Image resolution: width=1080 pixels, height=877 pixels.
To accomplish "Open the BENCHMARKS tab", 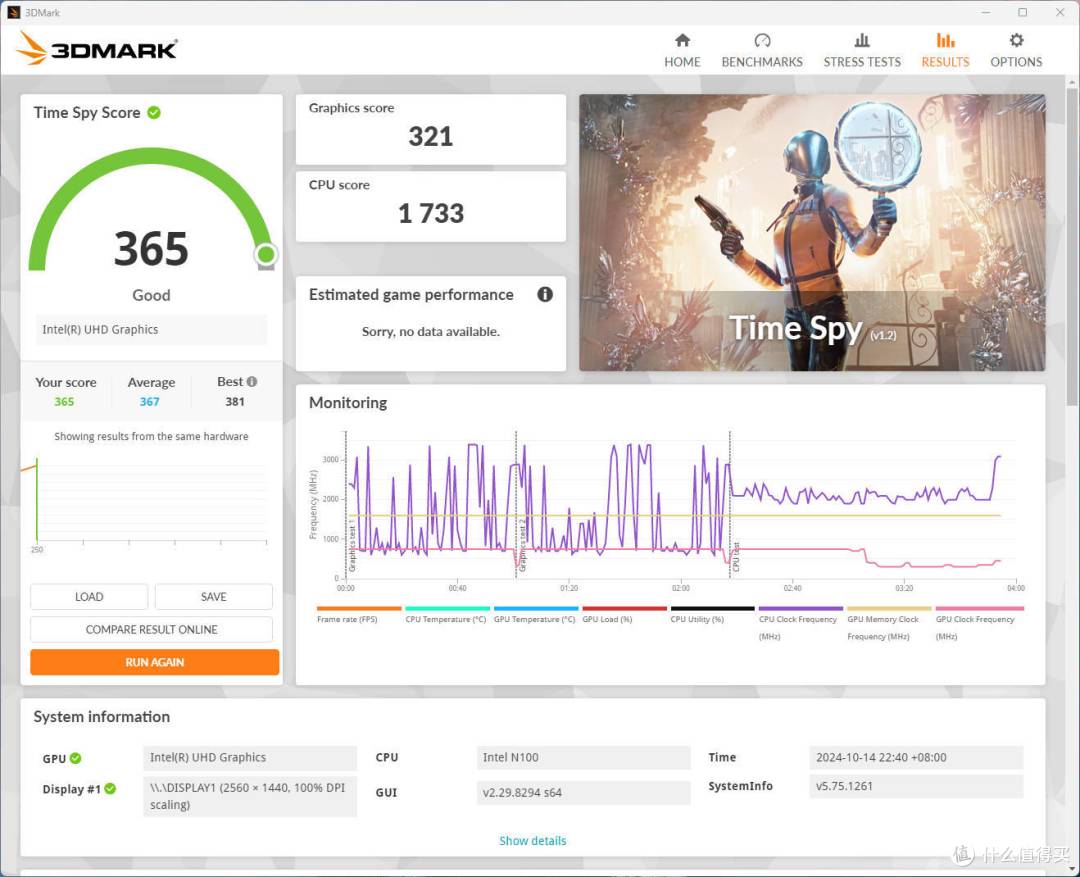I will [x=762, y=50].
